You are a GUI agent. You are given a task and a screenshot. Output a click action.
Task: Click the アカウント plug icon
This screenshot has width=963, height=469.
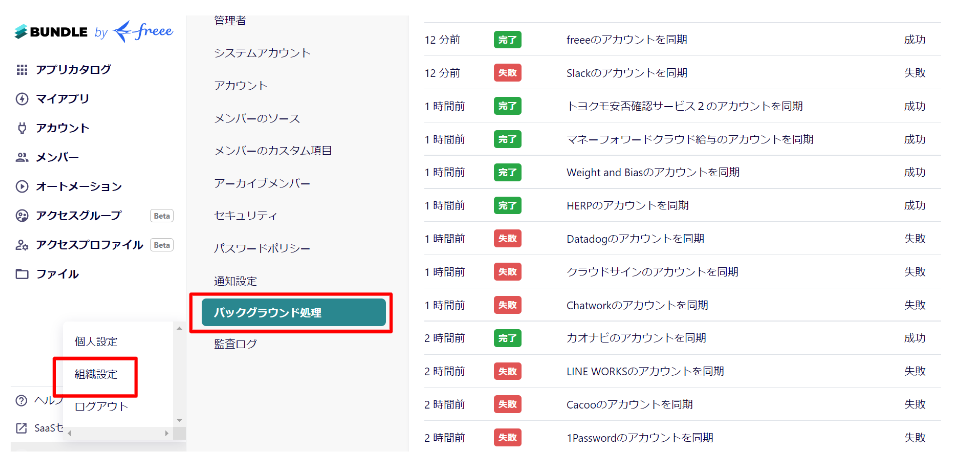pyautogui.click(x=22, y=128)
